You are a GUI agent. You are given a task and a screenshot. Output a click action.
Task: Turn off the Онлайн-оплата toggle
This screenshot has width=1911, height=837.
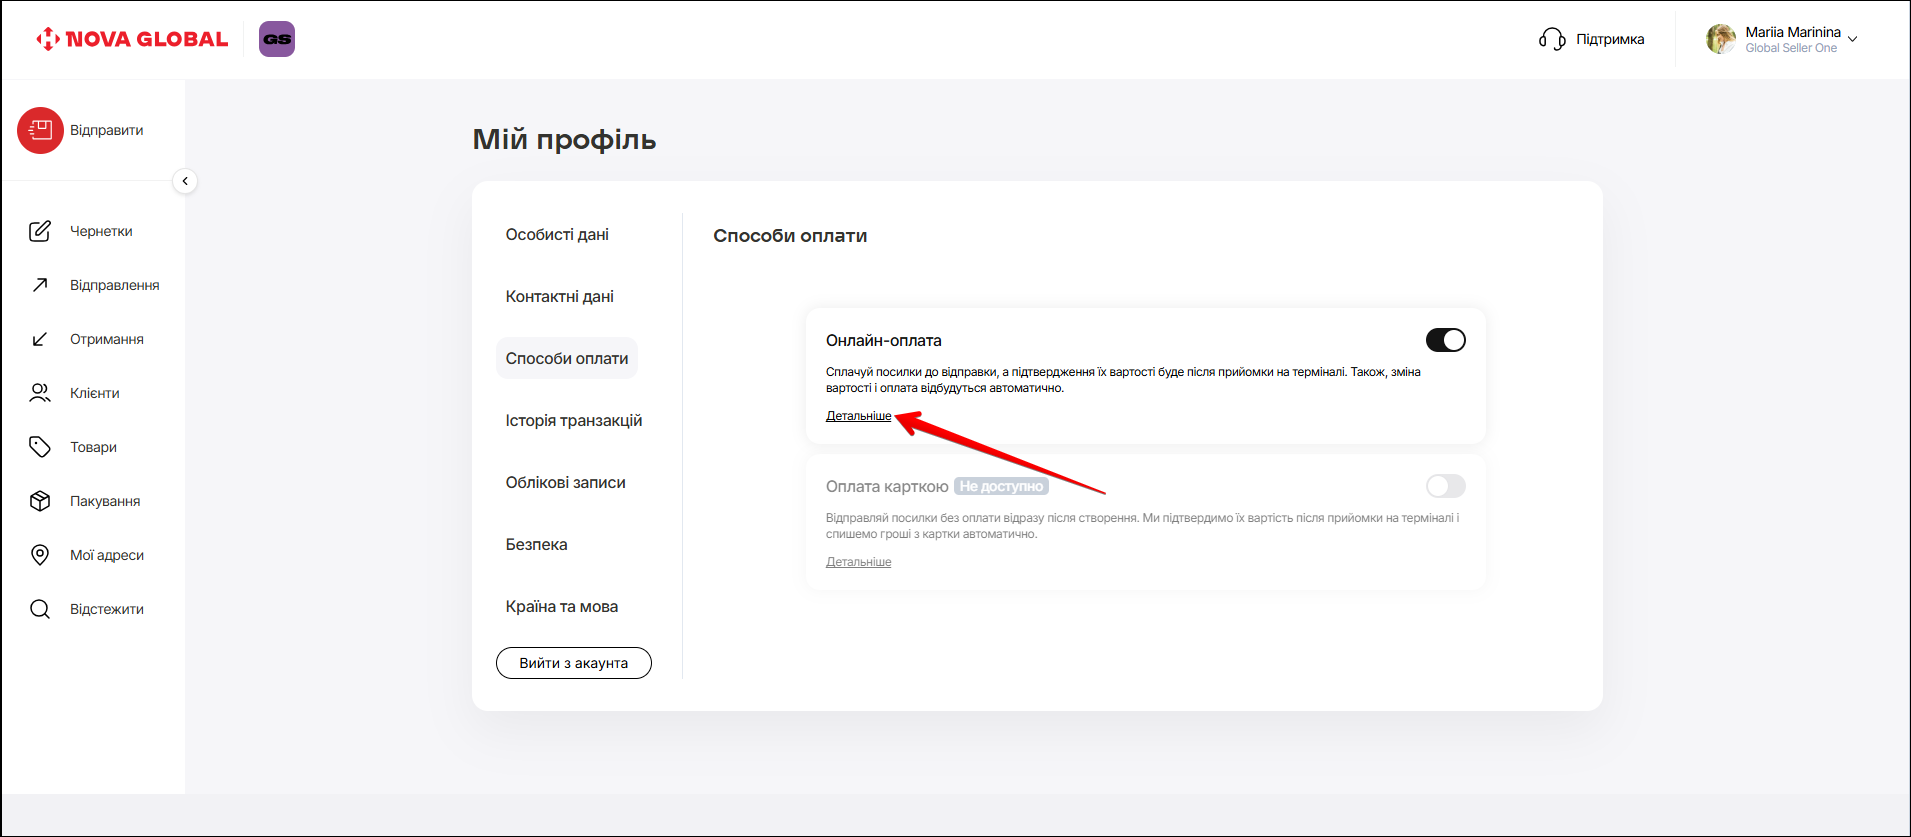click(x=1445, y=340)
